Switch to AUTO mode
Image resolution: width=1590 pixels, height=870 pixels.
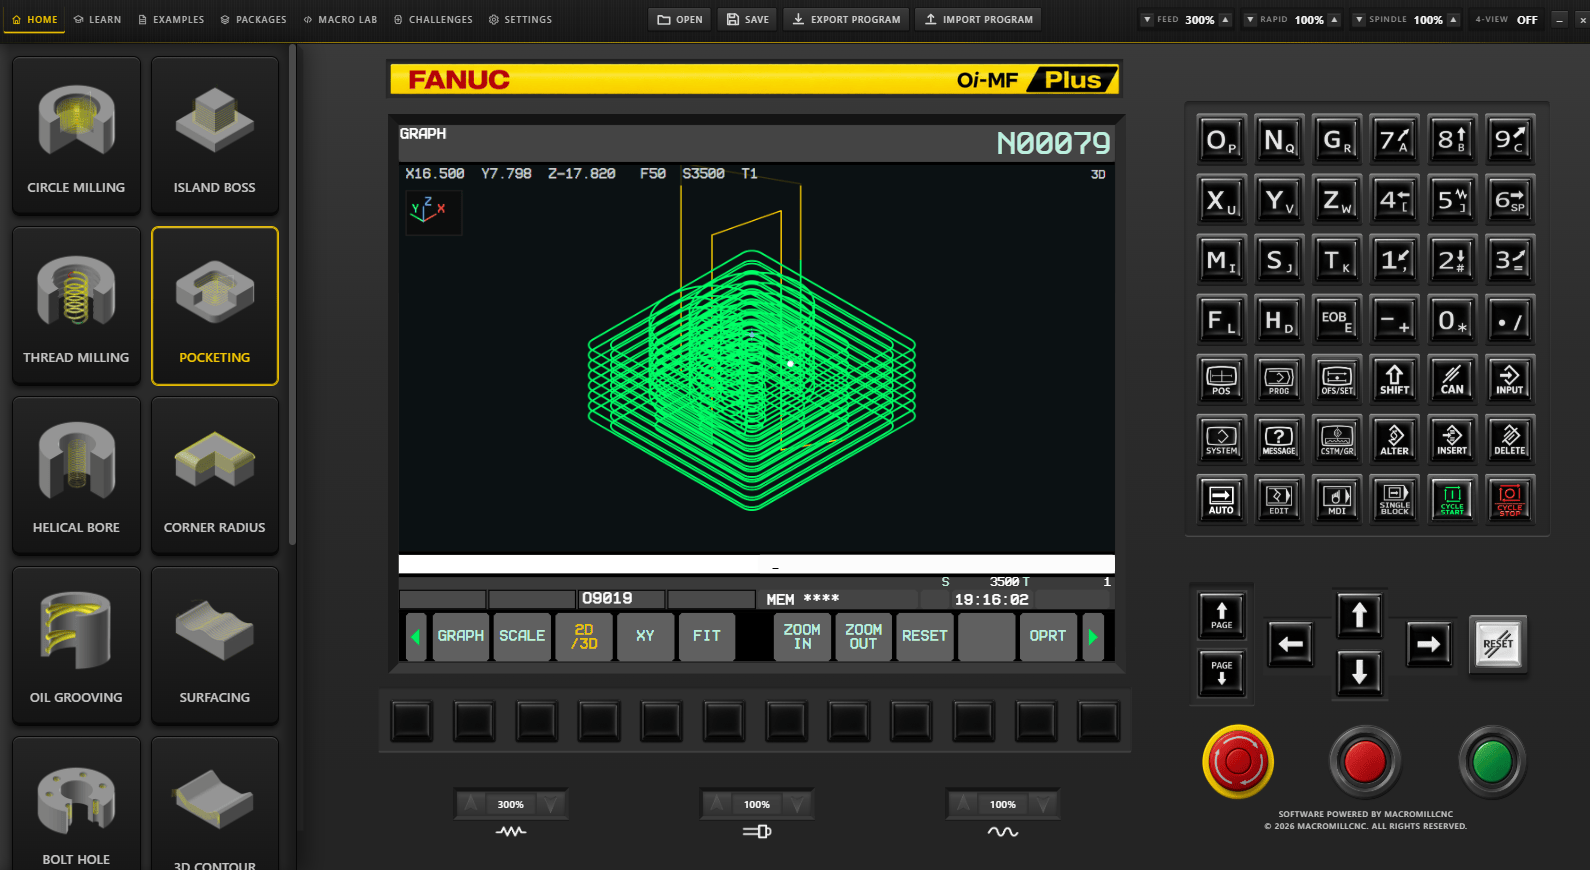tap(1221, 499)
